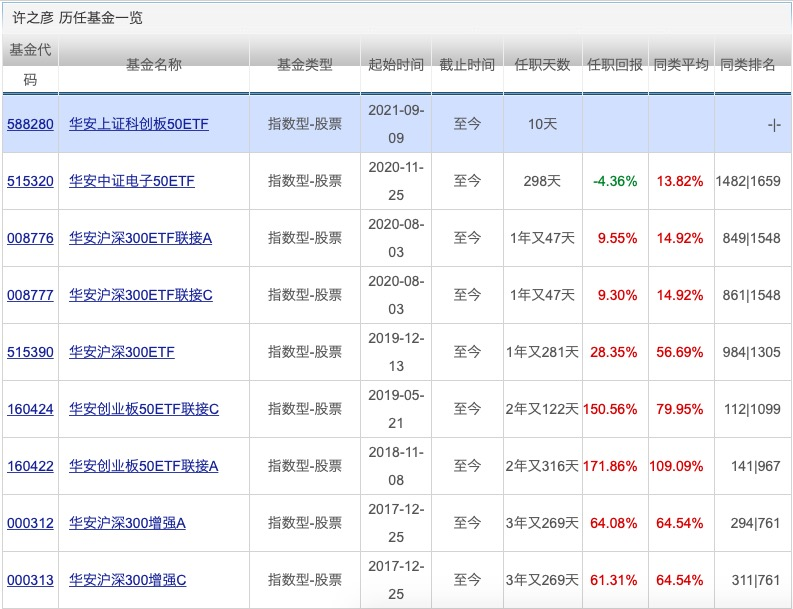Viewport: 793px width, 609px height.
Task: Select the 2年又122天 tenure cell
Action: (542, 409)
